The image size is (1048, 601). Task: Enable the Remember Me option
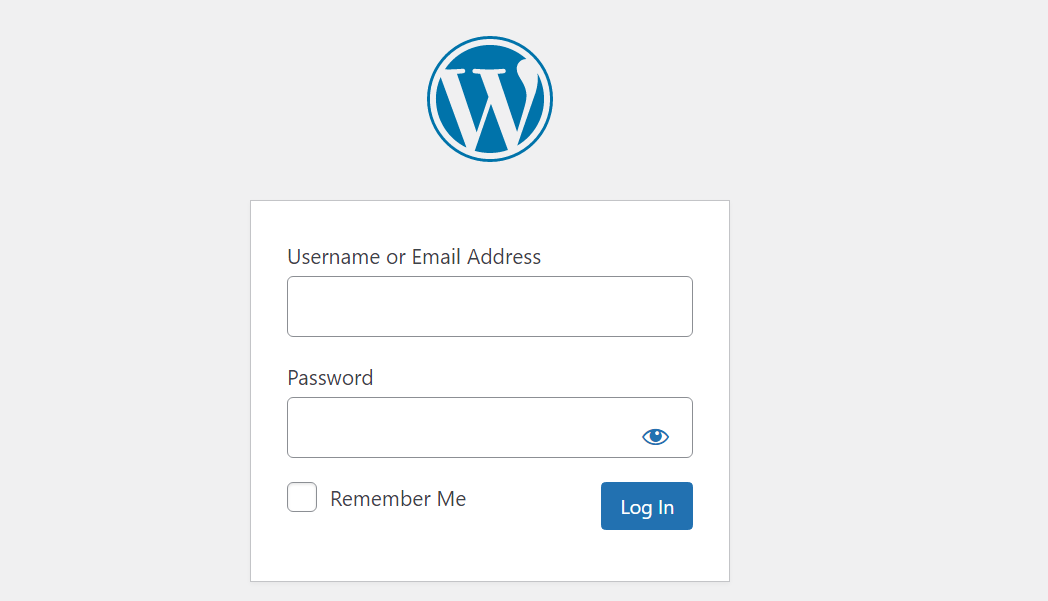coord(301,497)
